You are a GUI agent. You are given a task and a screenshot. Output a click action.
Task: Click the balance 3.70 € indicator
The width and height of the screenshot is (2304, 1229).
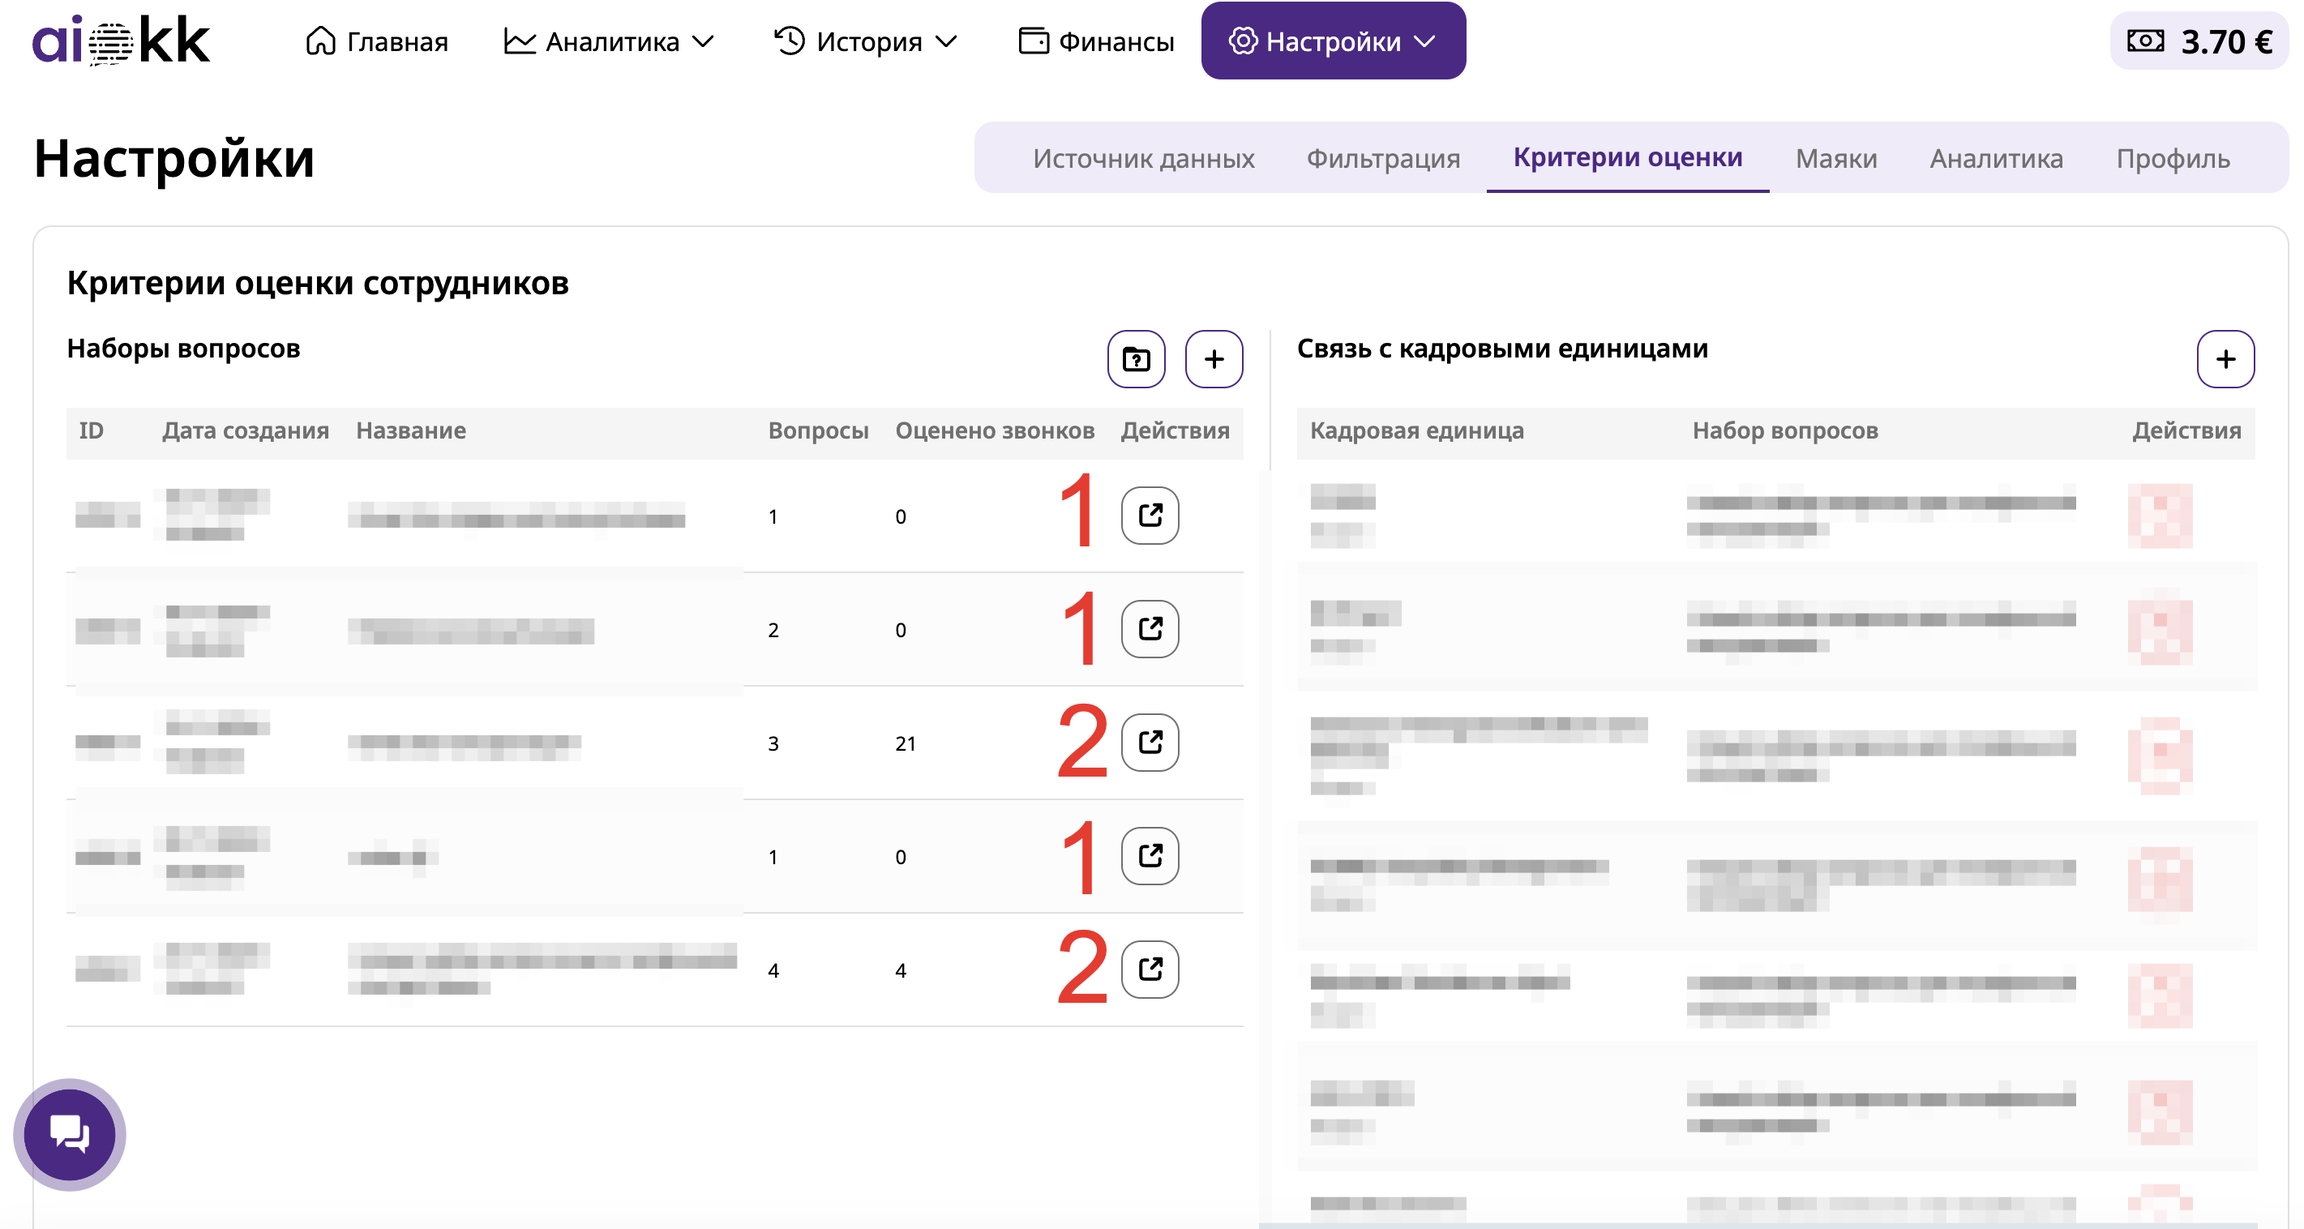click(x=2198, y=41)
